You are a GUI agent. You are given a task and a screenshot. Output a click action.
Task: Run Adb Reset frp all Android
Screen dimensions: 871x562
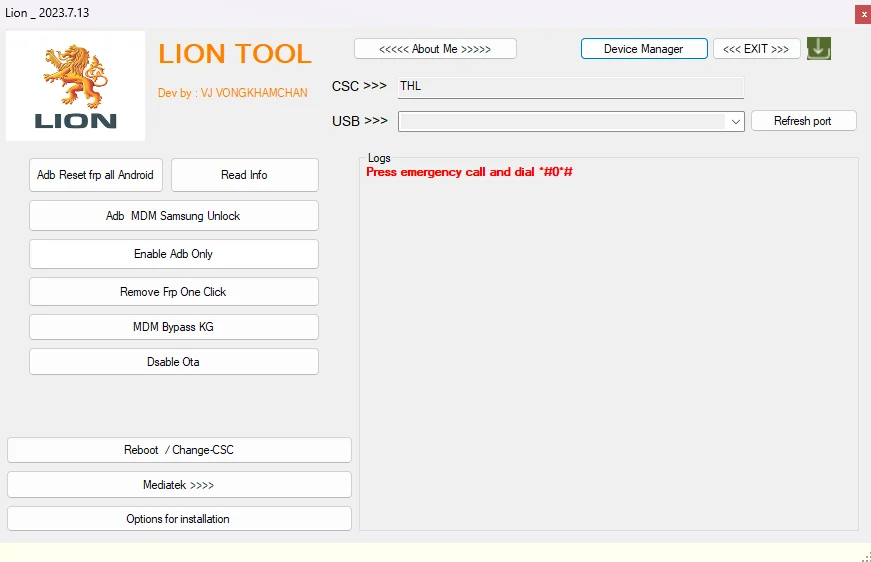click(x=96, y=175)
